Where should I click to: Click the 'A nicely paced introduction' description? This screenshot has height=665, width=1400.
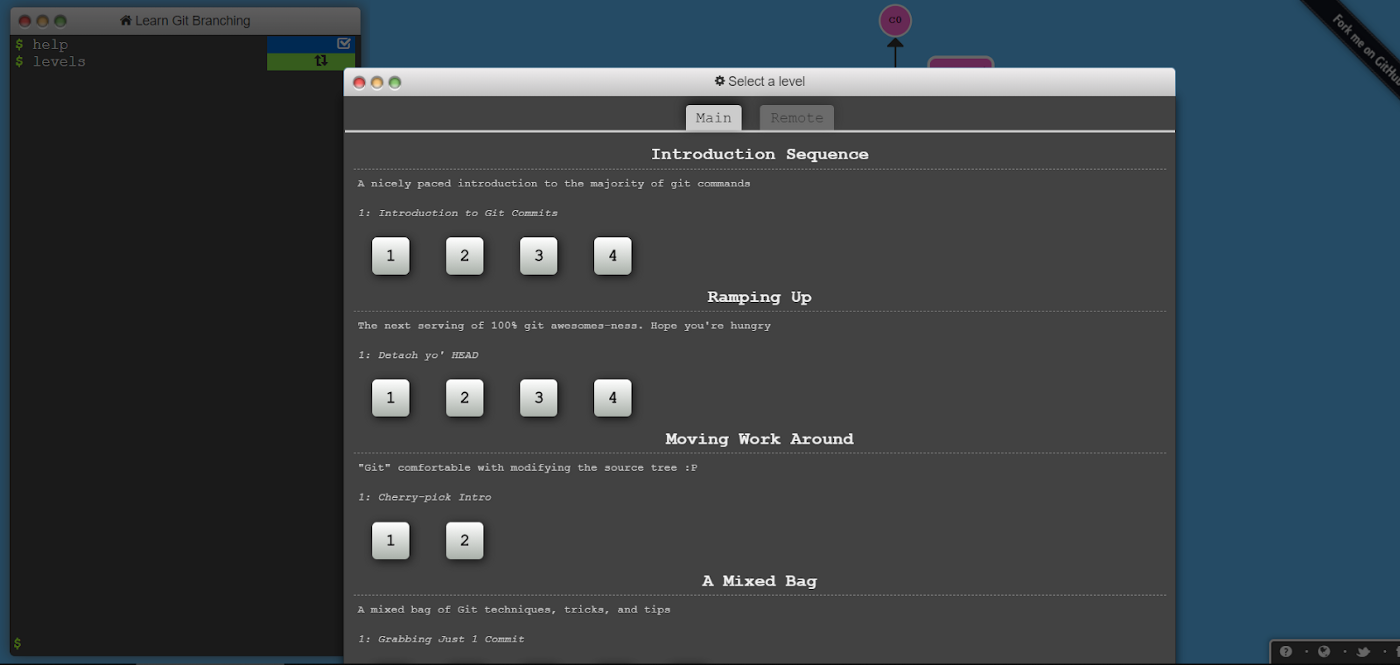tap(554, 183)
